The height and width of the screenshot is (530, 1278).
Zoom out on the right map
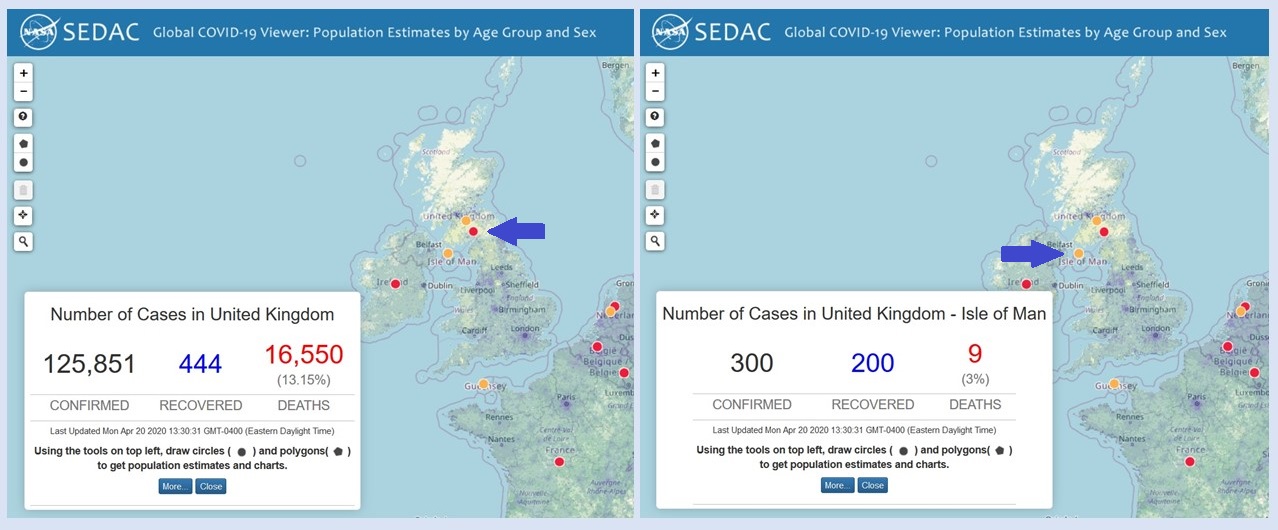(655, 92)
